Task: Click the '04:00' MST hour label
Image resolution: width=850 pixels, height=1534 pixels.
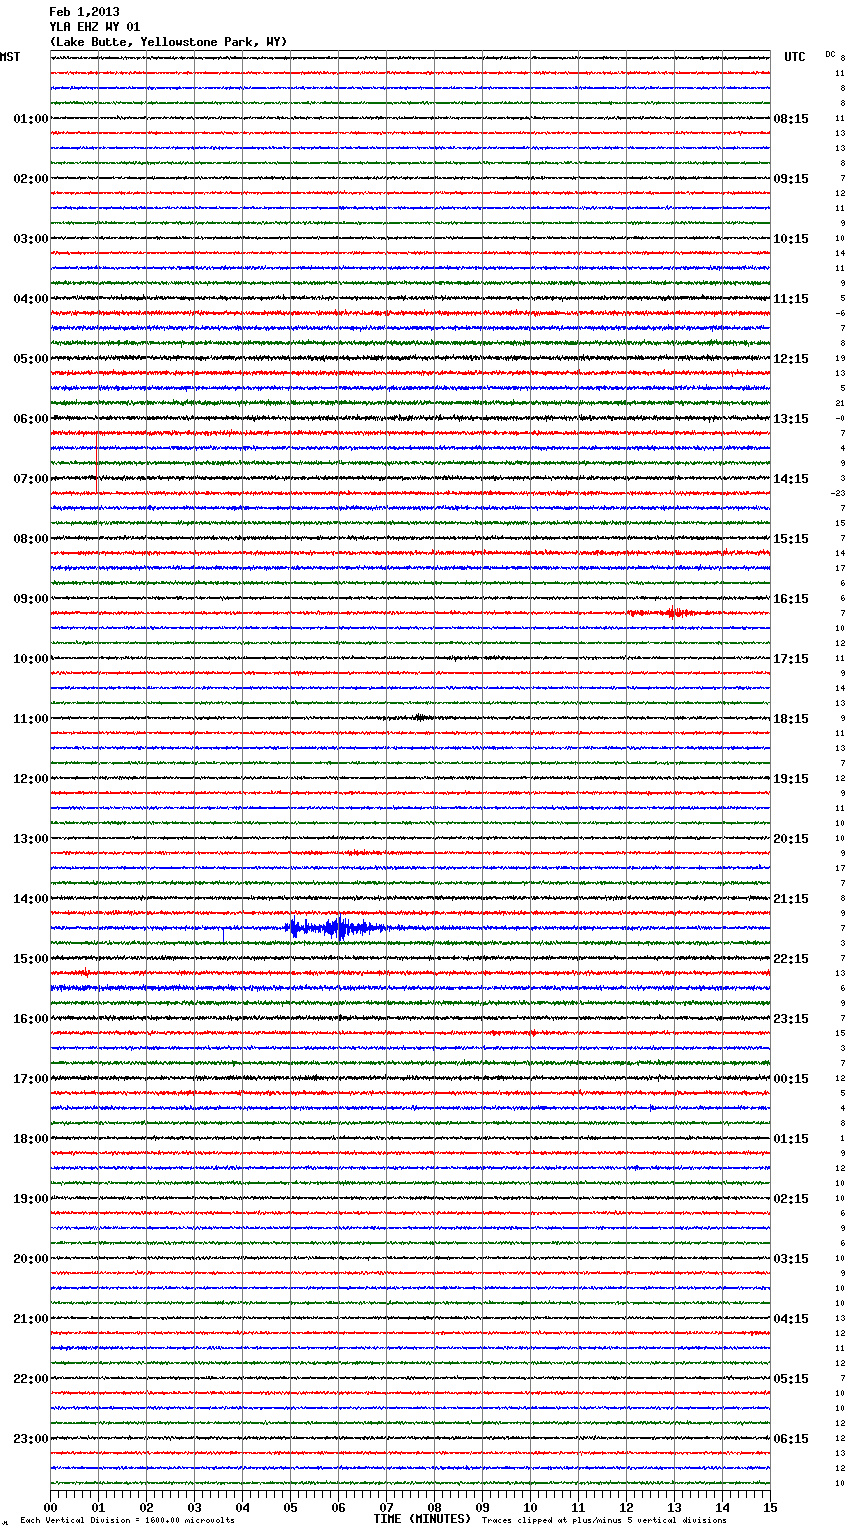Action: 31,299
